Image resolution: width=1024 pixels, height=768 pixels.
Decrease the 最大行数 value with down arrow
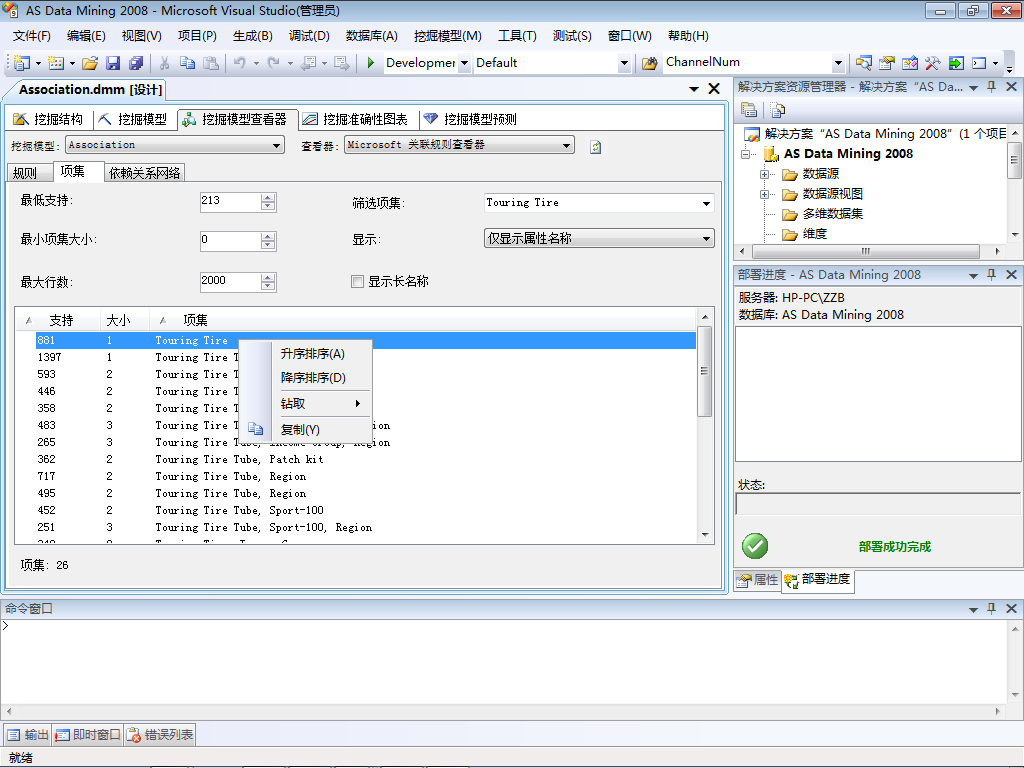pos(268,286)
